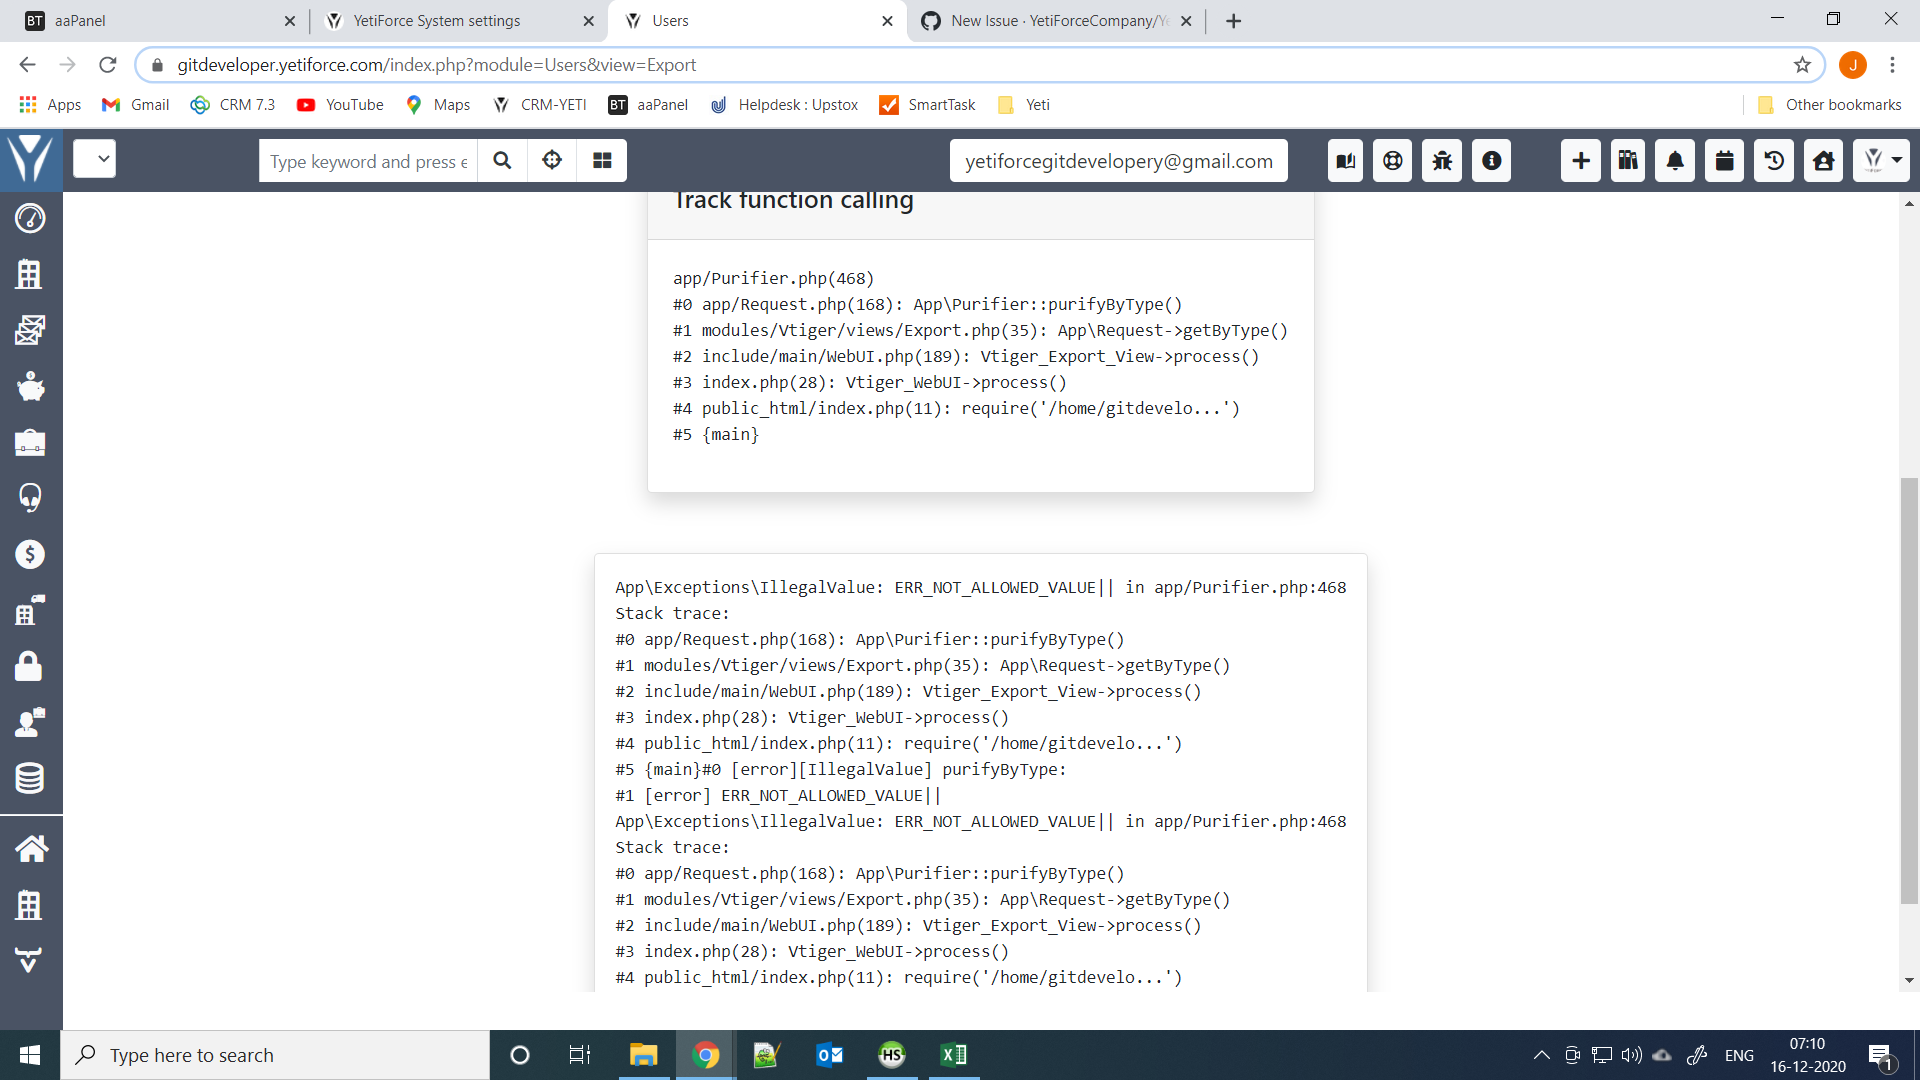
Task: Open the database sidebar icon
Action: tap(30, 778)
